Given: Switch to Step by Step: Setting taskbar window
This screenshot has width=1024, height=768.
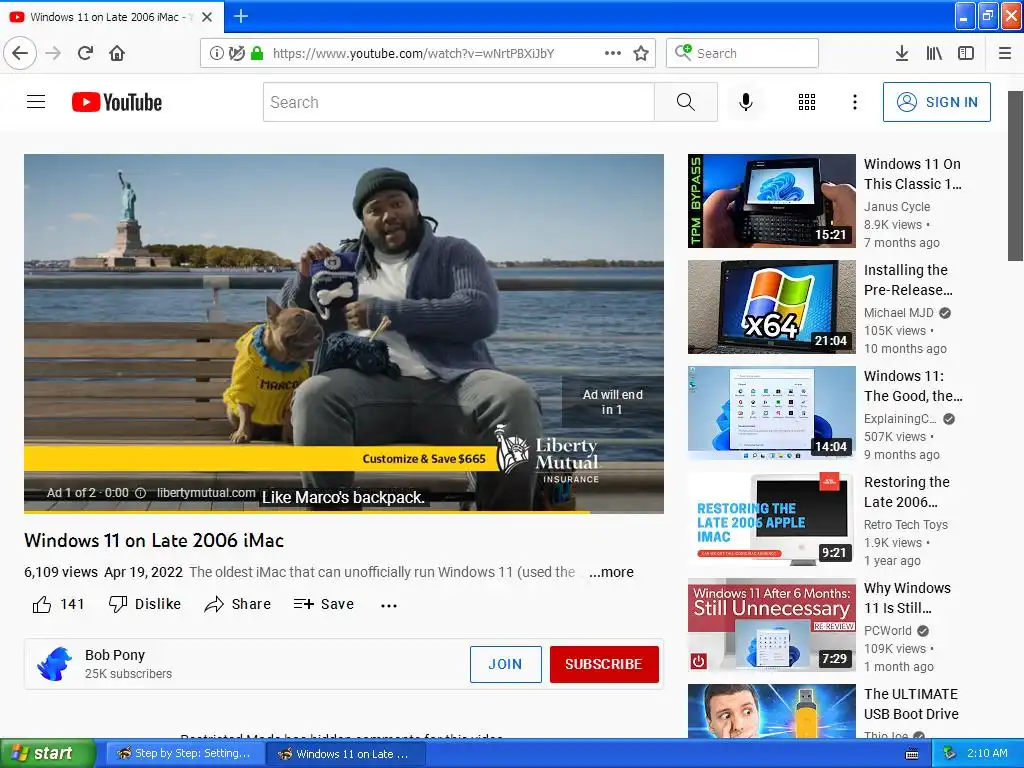Looking at the screenshot, I should coord(184,754).
